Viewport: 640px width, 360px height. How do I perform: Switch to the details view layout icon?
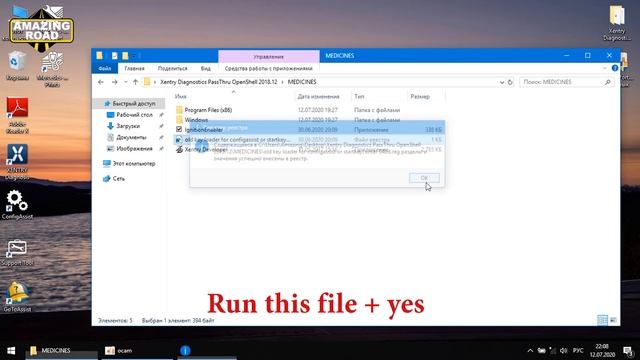point(602,320)
